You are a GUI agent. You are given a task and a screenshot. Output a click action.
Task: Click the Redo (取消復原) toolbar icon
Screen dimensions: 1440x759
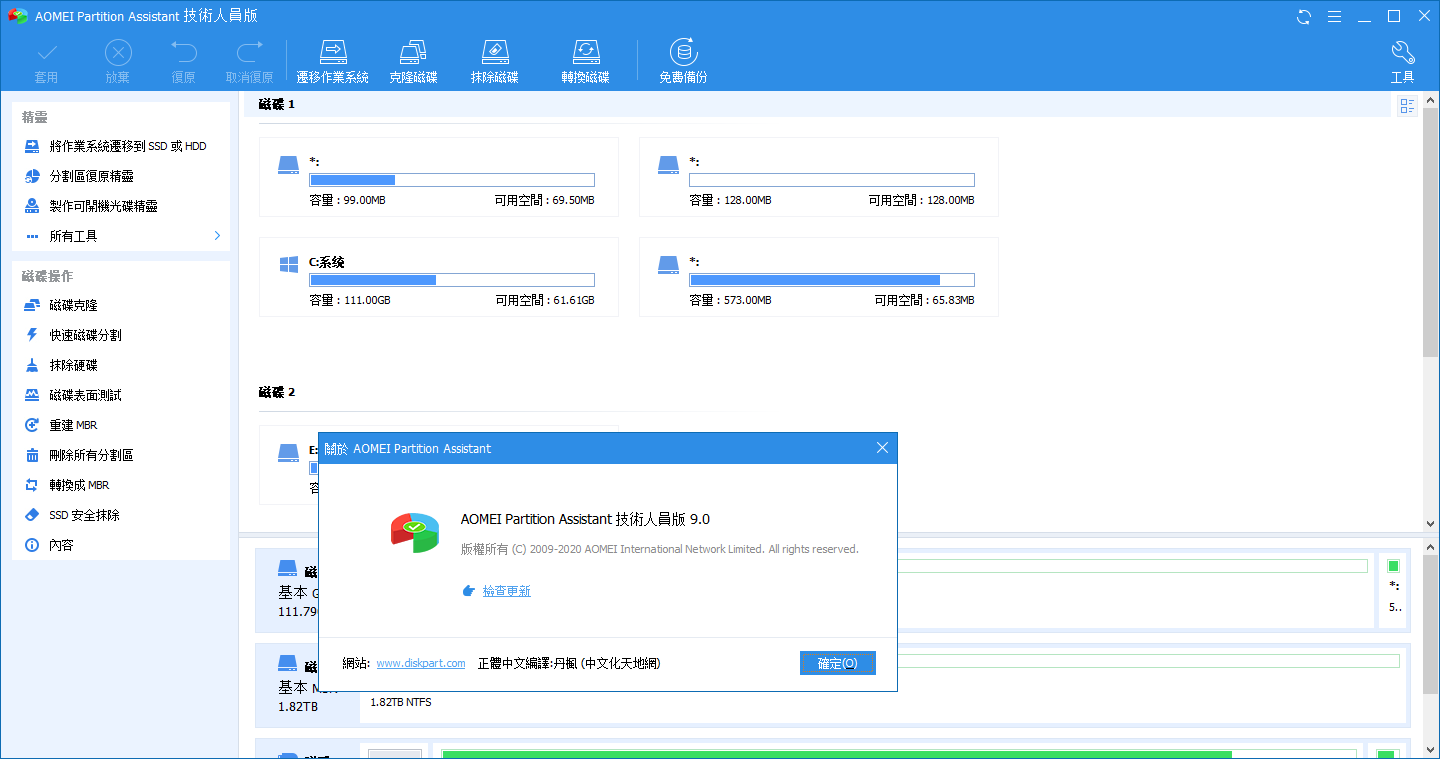point(249,52)
